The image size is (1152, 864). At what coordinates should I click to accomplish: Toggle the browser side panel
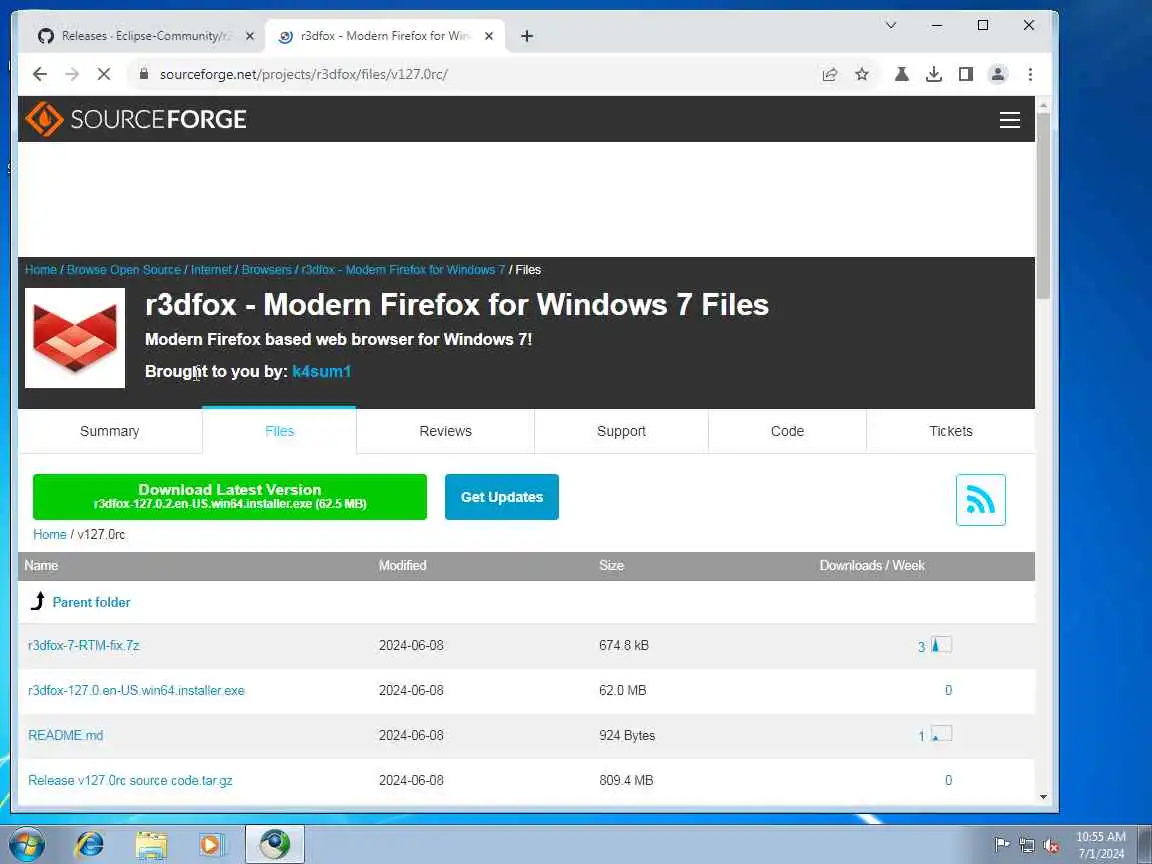pyautogui.click(x=965, y=74)
